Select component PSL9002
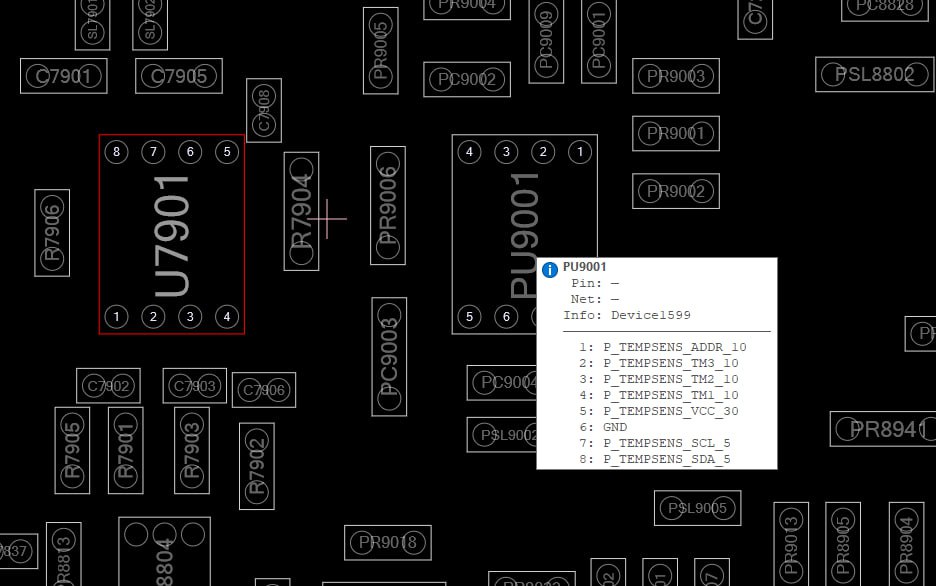The image size is (936, 586). (x=502, y=434)
